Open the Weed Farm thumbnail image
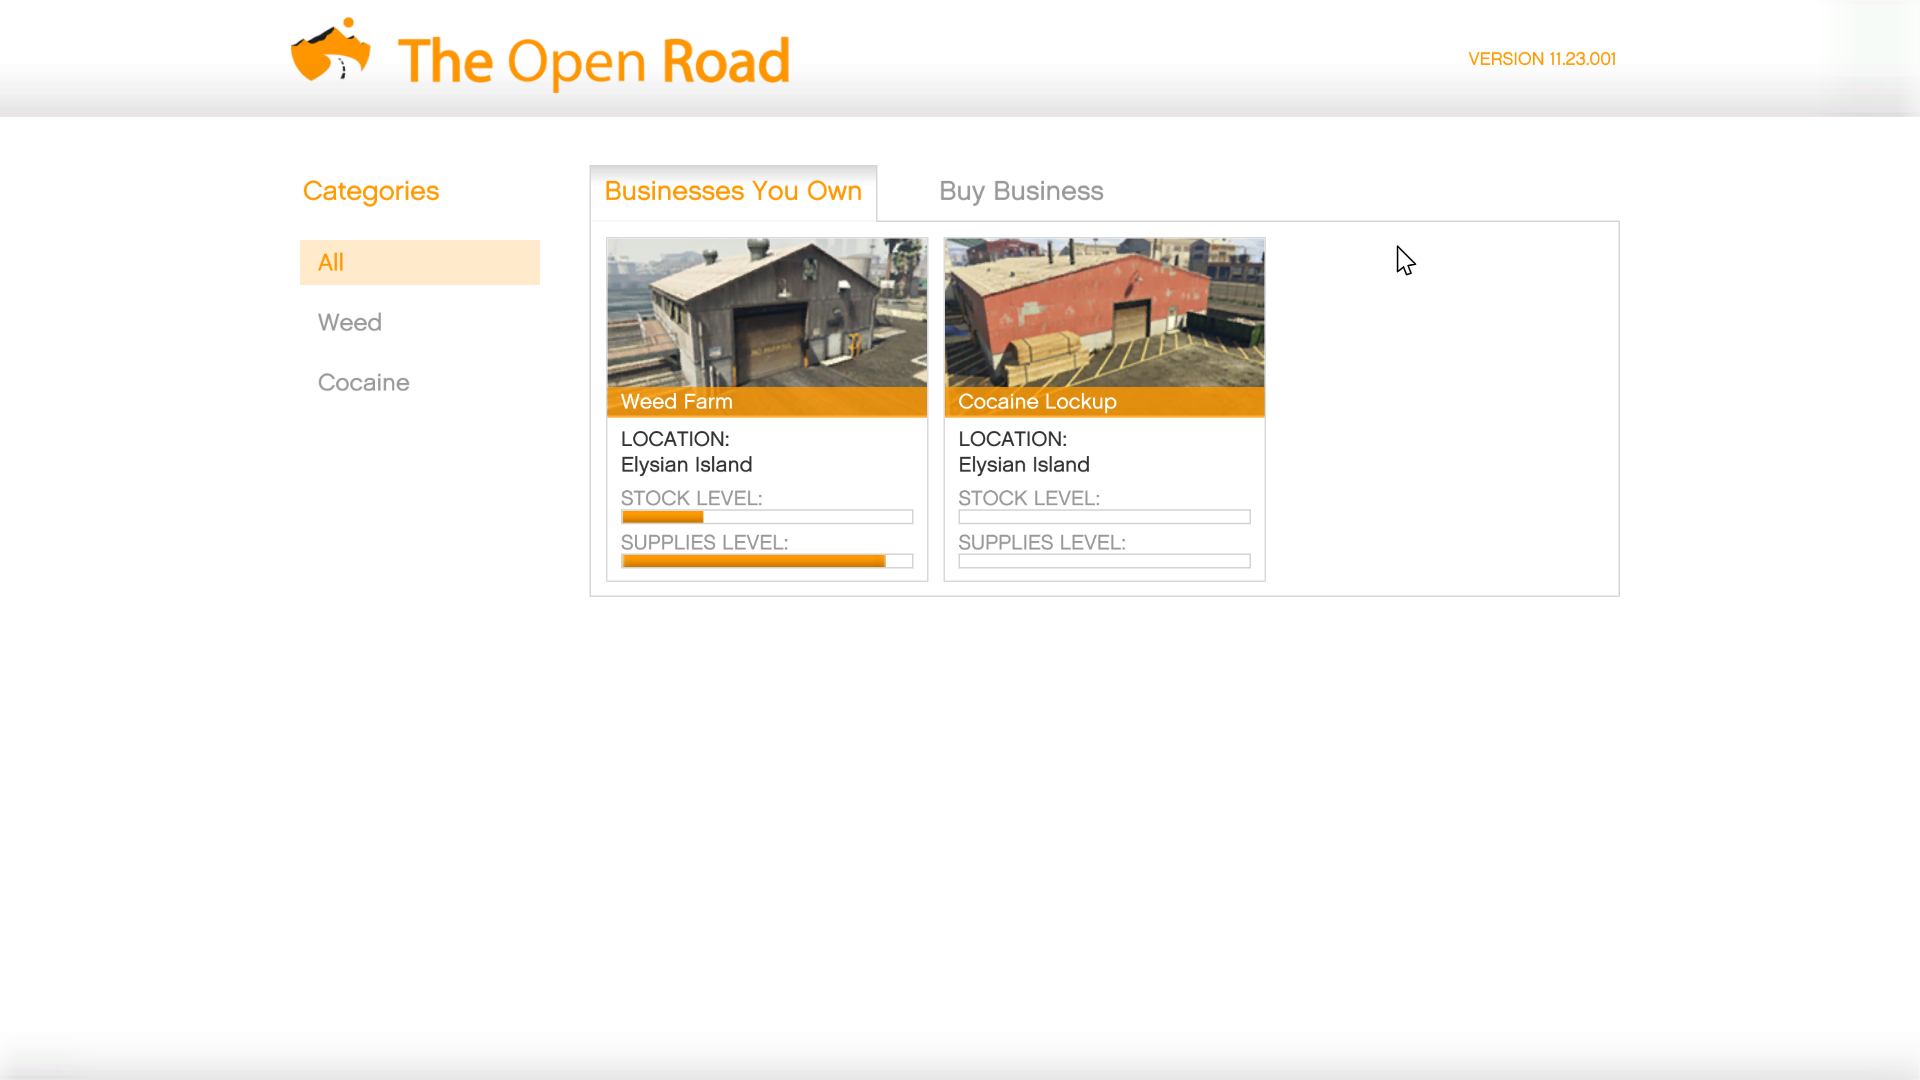This screenshot has height=1080, width=1920. (x=767, y=312)
